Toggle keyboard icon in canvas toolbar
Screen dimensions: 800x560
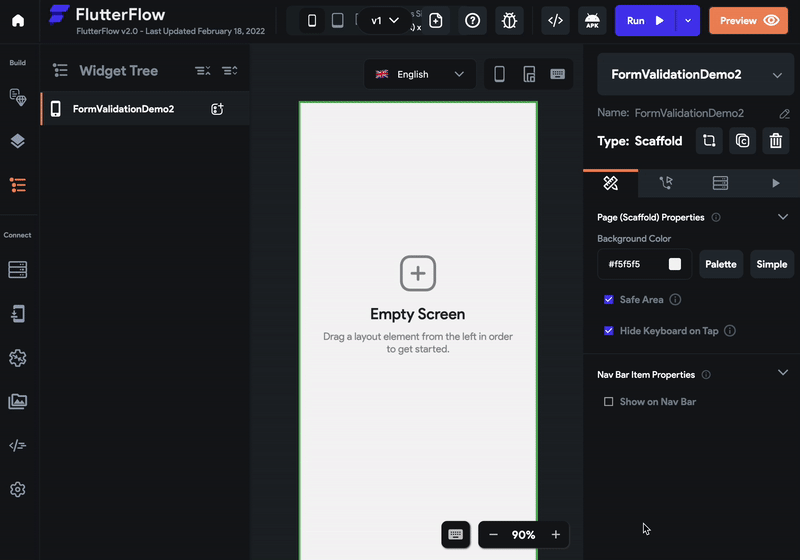pos(558,74)
